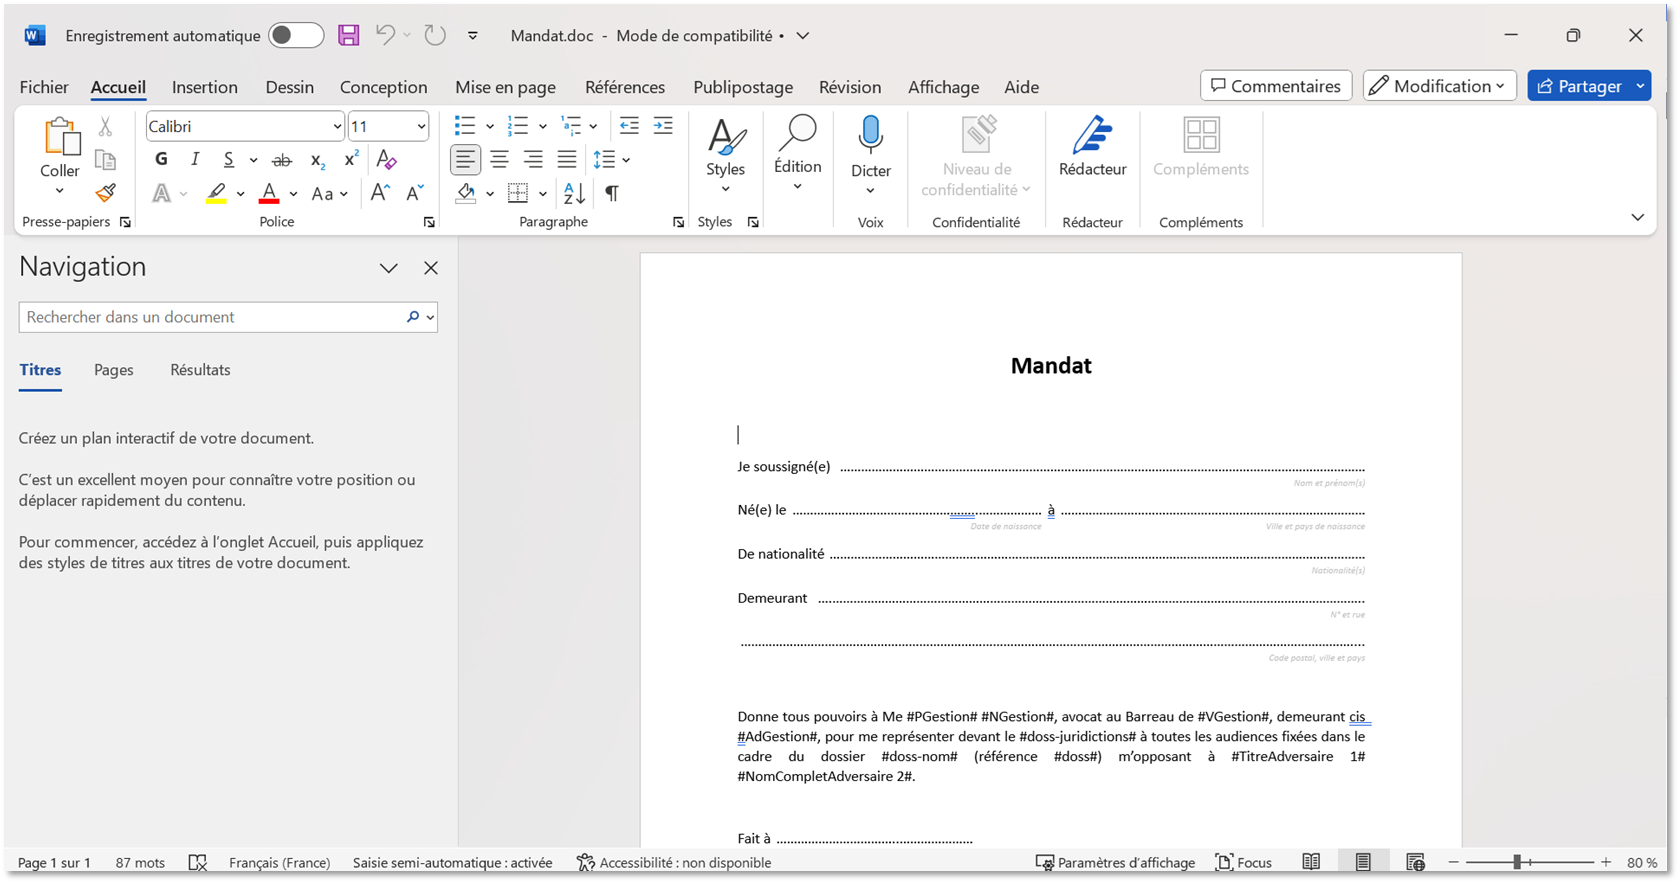Switch to the Mise en page tab
This screenshot has width=1680, height=884.
505,87
